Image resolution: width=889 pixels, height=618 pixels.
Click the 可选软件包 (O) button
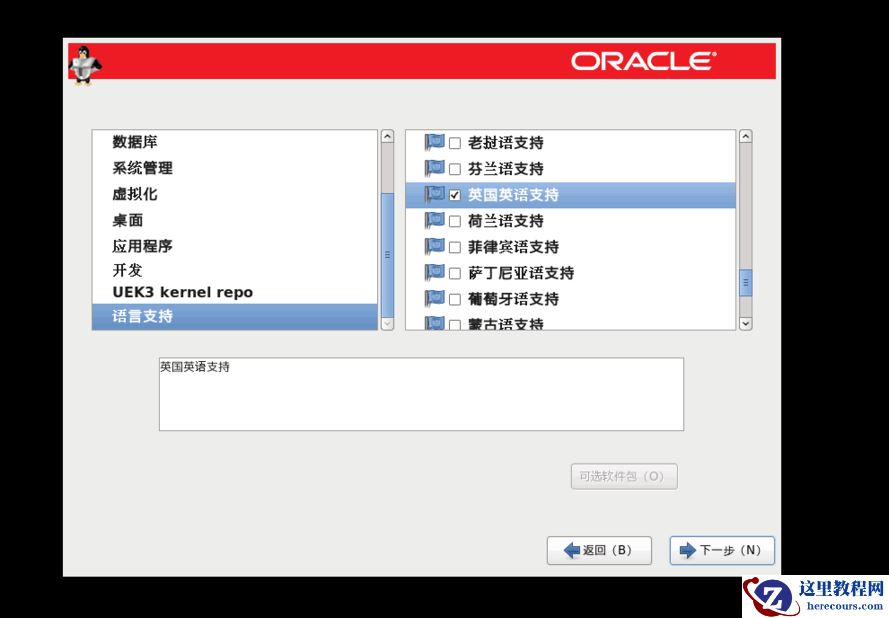(x=624, y=476)
